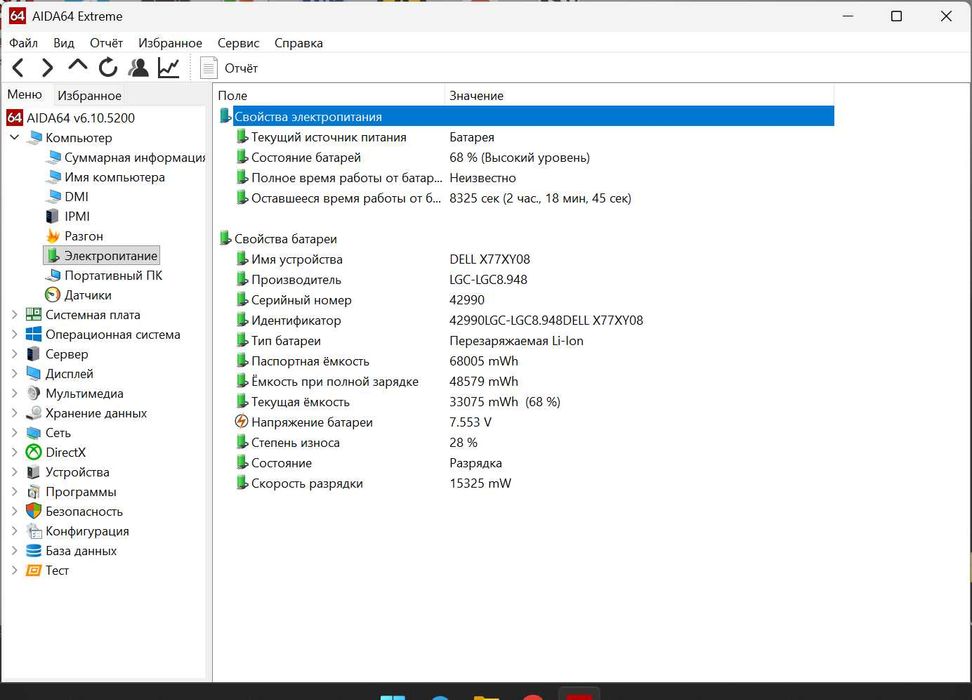Click the Тест benchmark icon
This screenshot has width=972, height=700.
[33, 570]
